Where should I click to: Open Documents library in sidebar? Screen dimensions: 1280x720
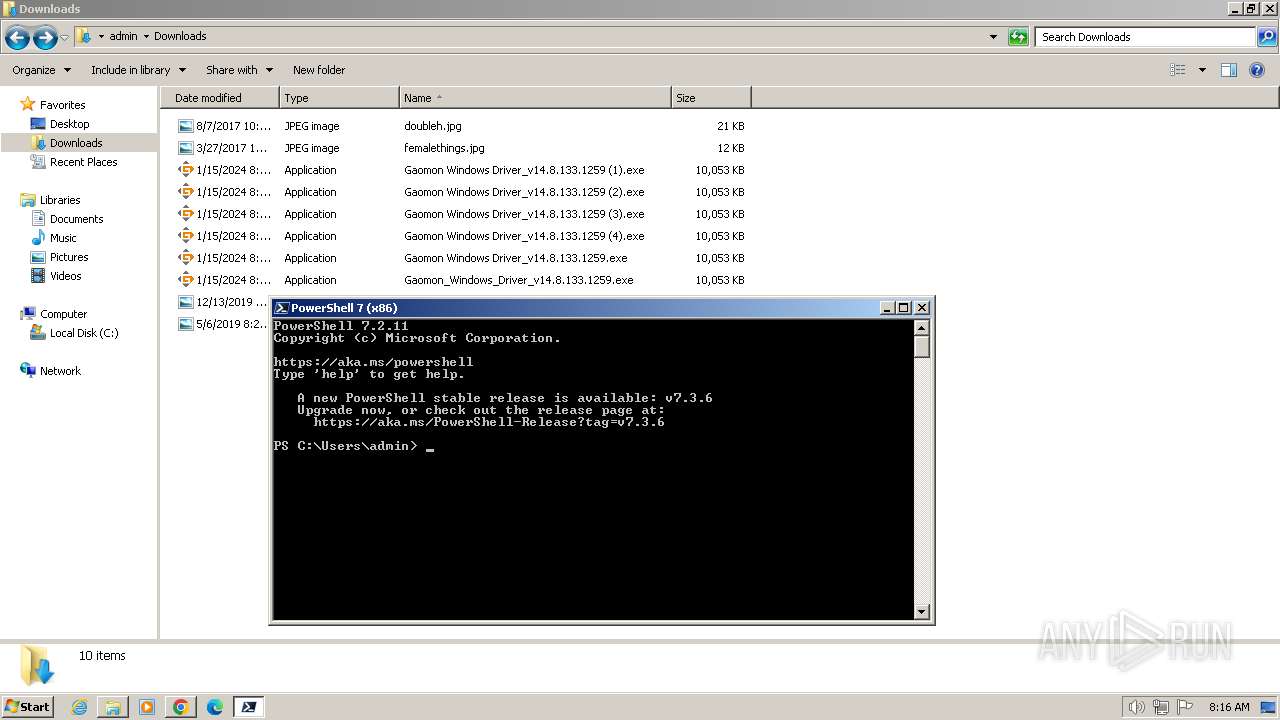point(76,219)
